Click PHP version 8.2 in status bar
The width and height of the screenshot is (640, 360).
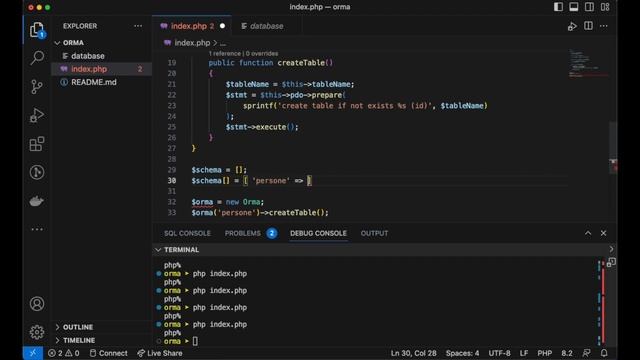pyautogui.click(x=567, y=353)
